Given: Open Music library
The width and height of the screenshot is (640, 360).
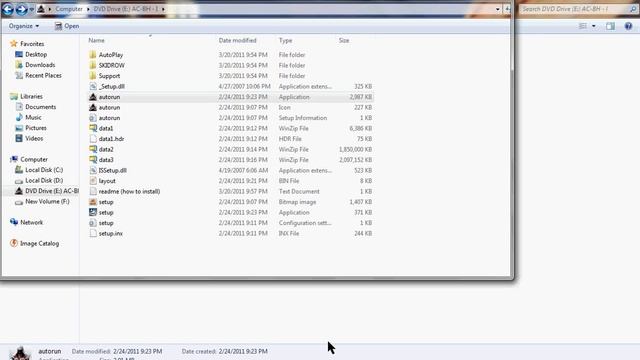Looking at the screenshot, I should (x=33, y=118).
